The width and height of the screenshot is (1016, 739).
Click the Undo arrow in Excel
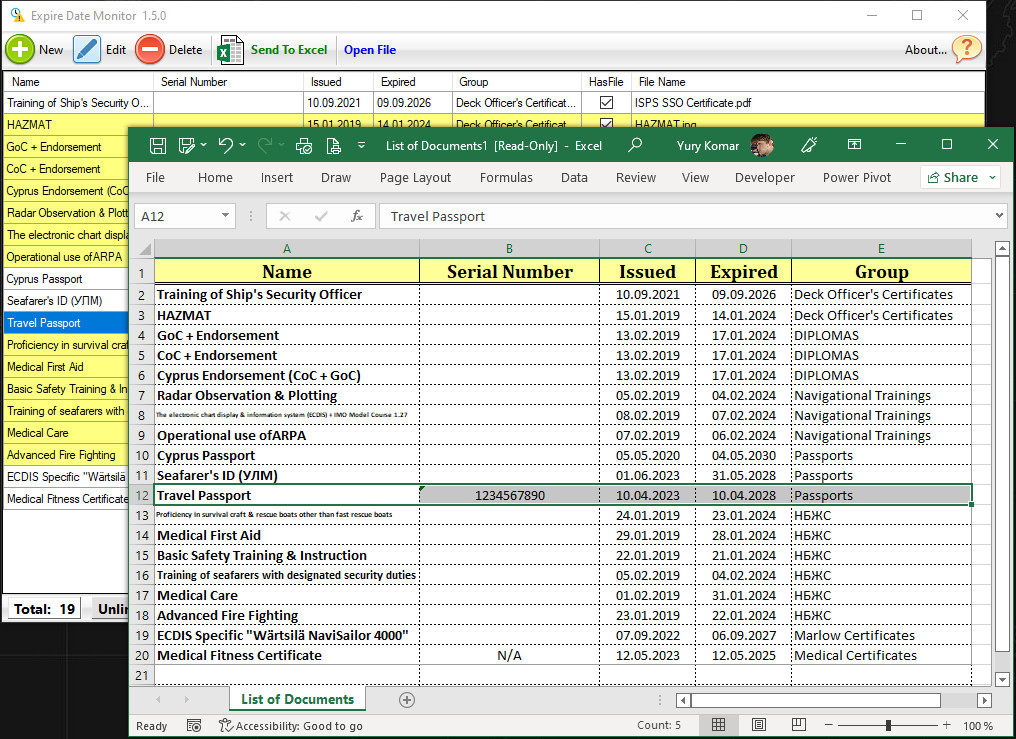225,145
